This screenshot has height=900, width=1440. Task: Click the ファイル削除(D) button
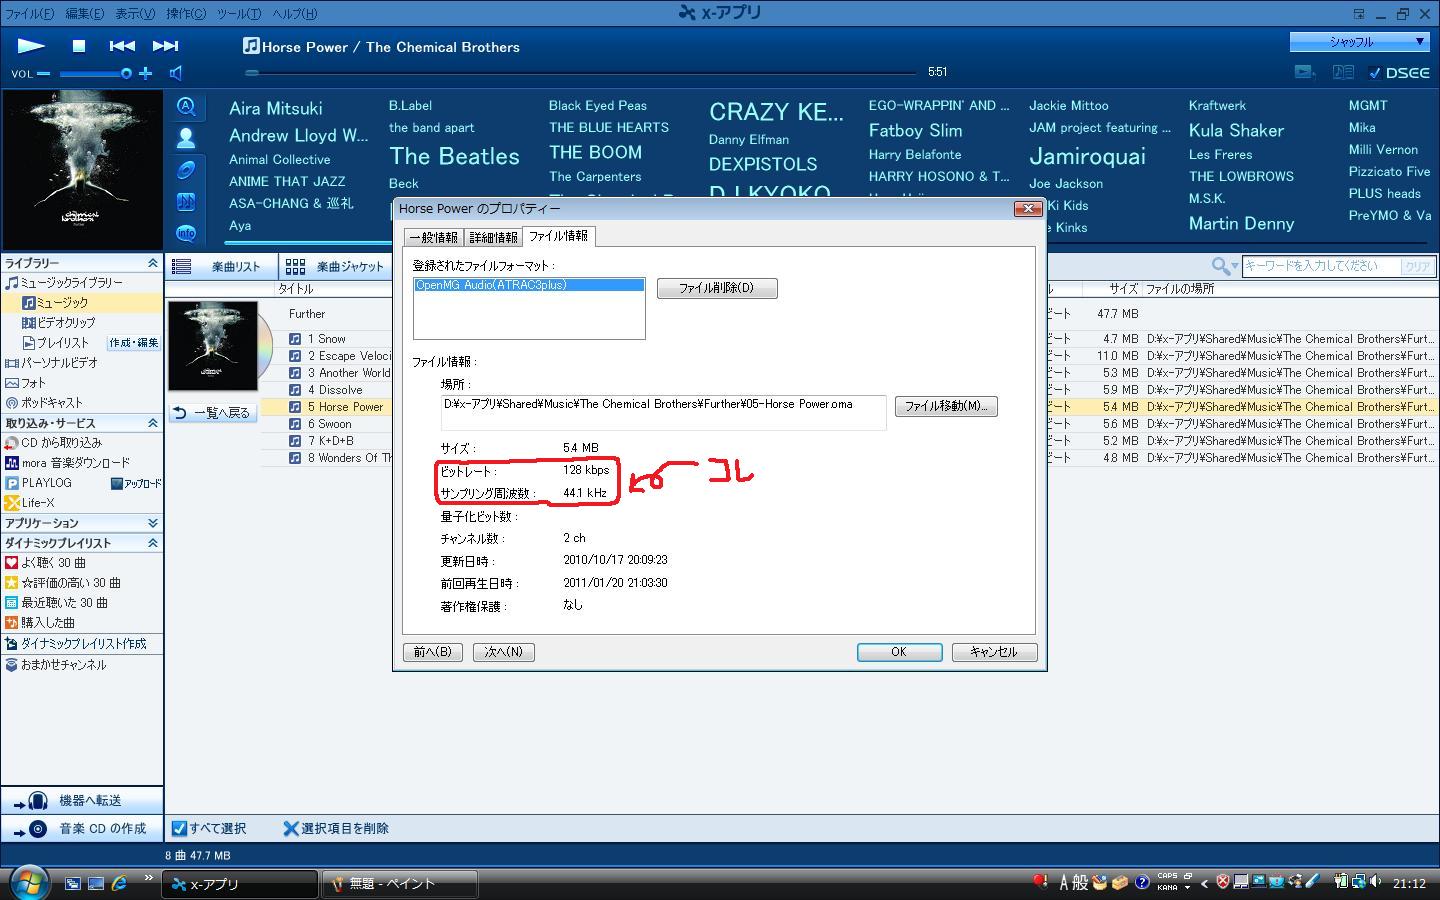pyautogui.click(x=716, y=288)
